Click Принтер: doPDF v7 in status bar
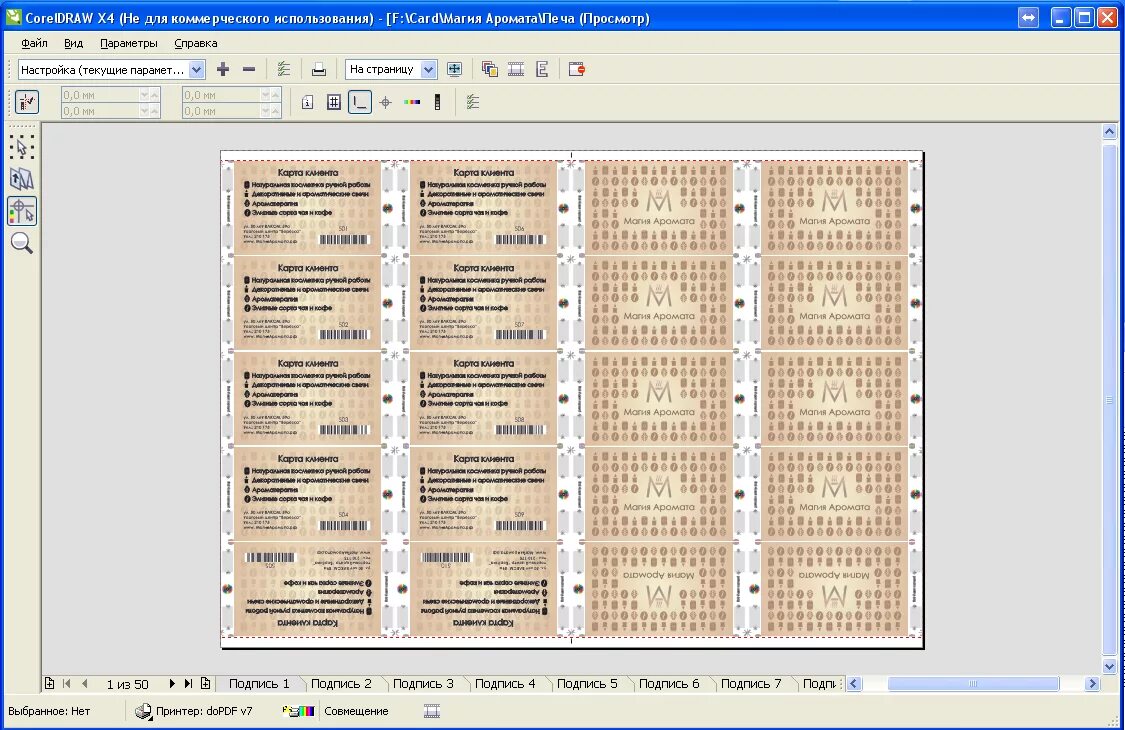 (x=204, y=711)
